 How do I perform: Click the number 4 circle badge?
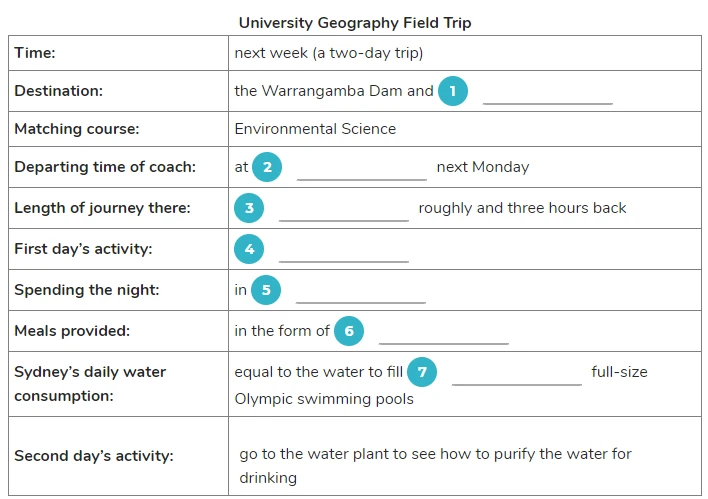point(249,249)
